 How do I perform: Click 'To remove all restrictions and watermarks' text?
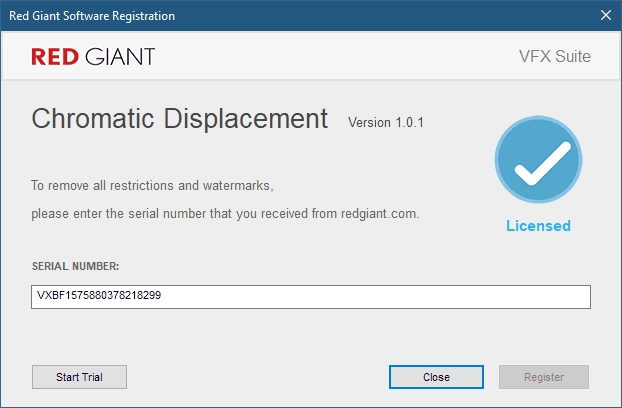click(x=152, y=186)
